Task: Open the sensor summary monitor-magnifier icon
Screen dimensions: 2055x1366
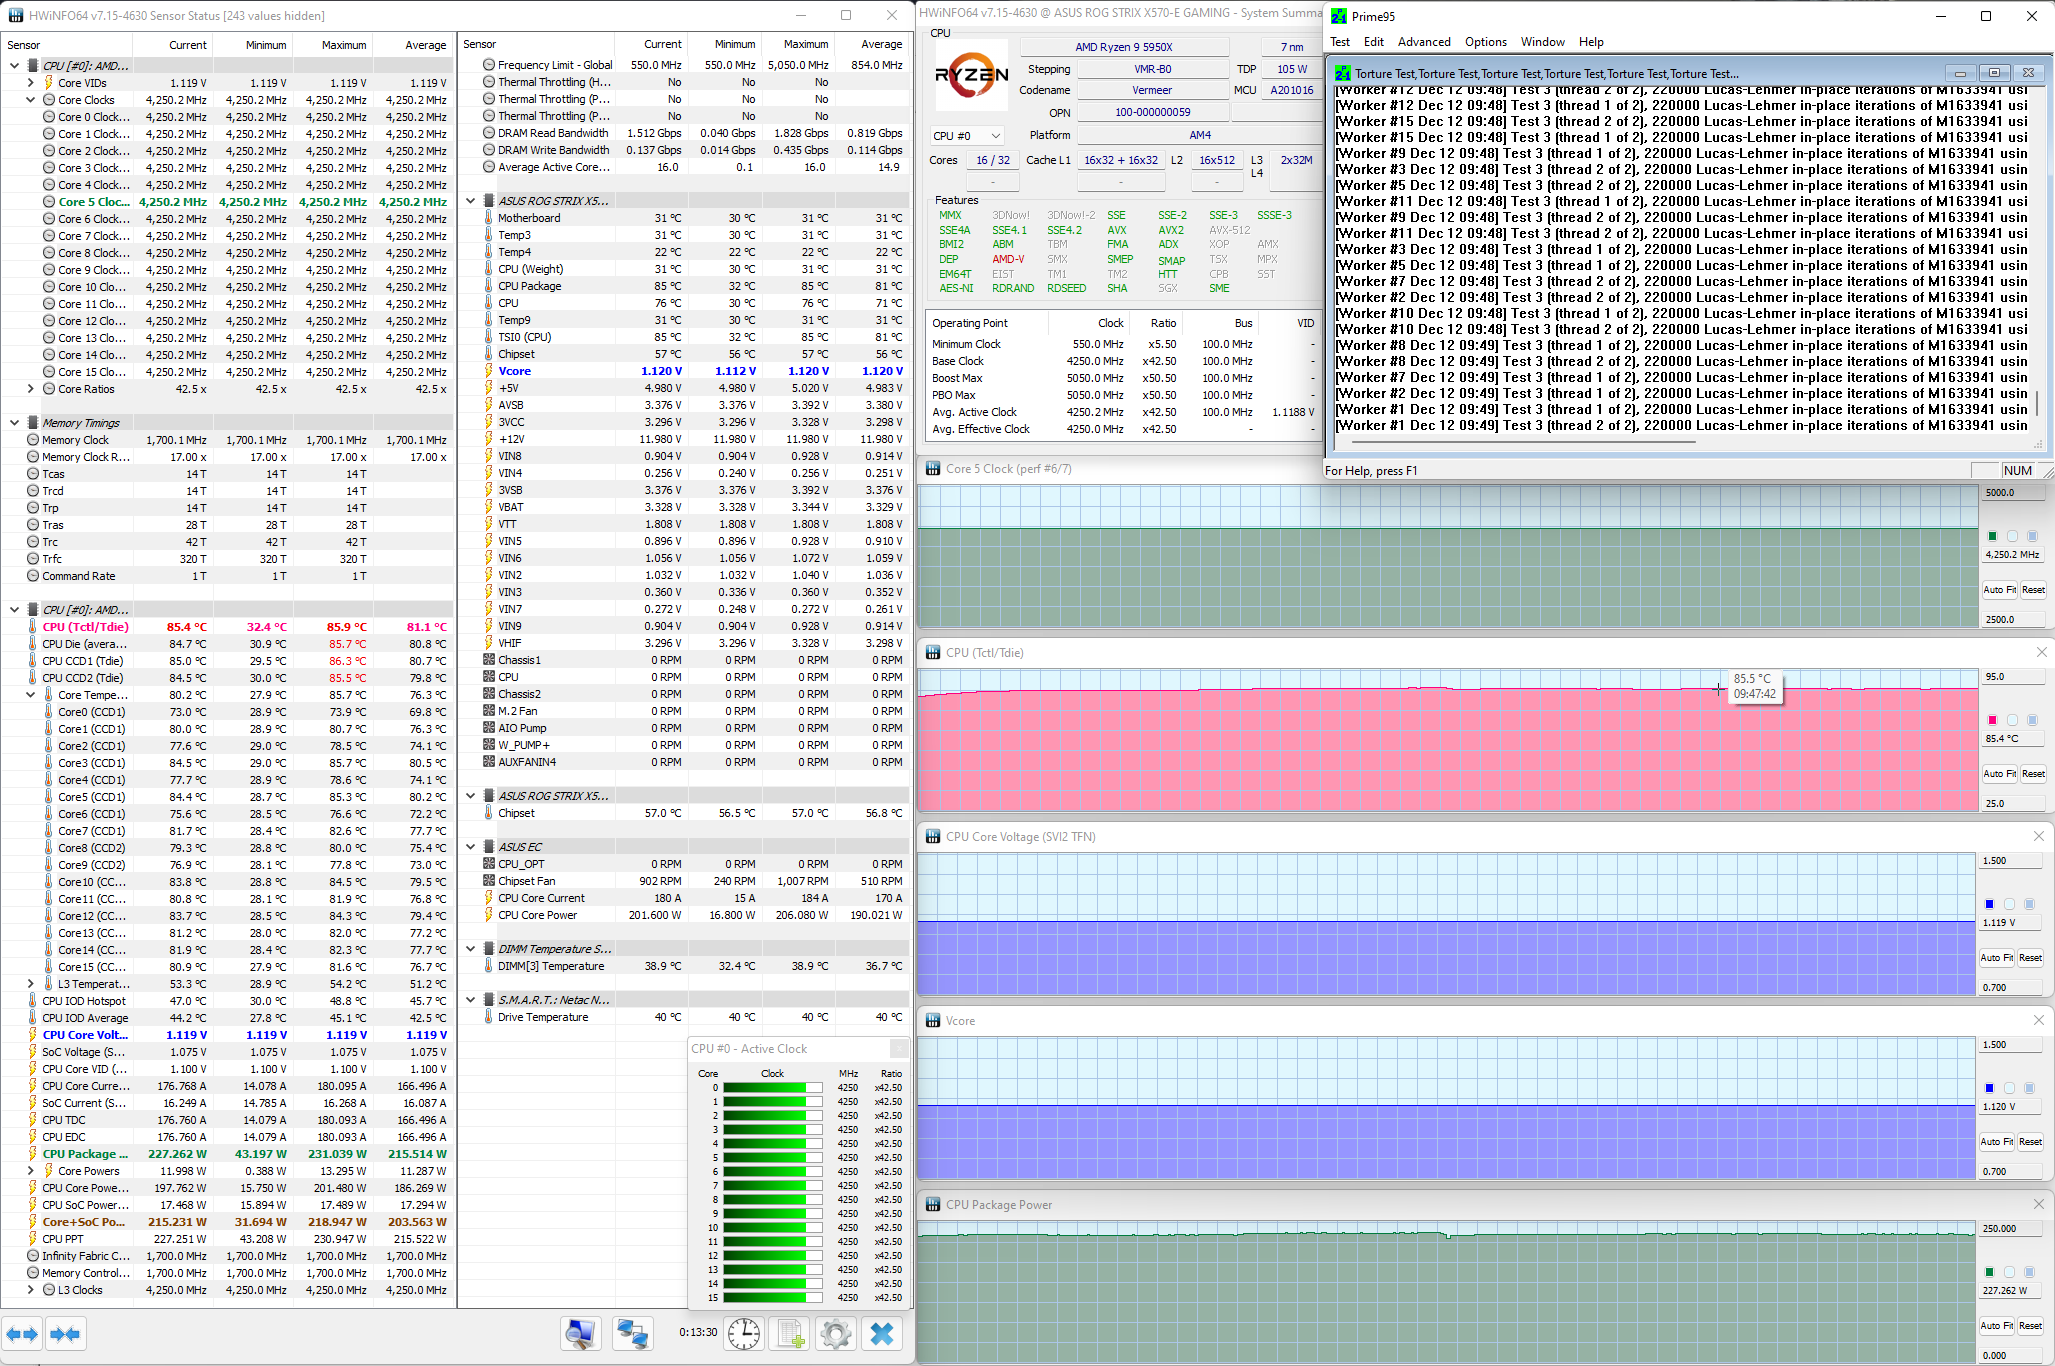Action: (x=580, y=1334)
